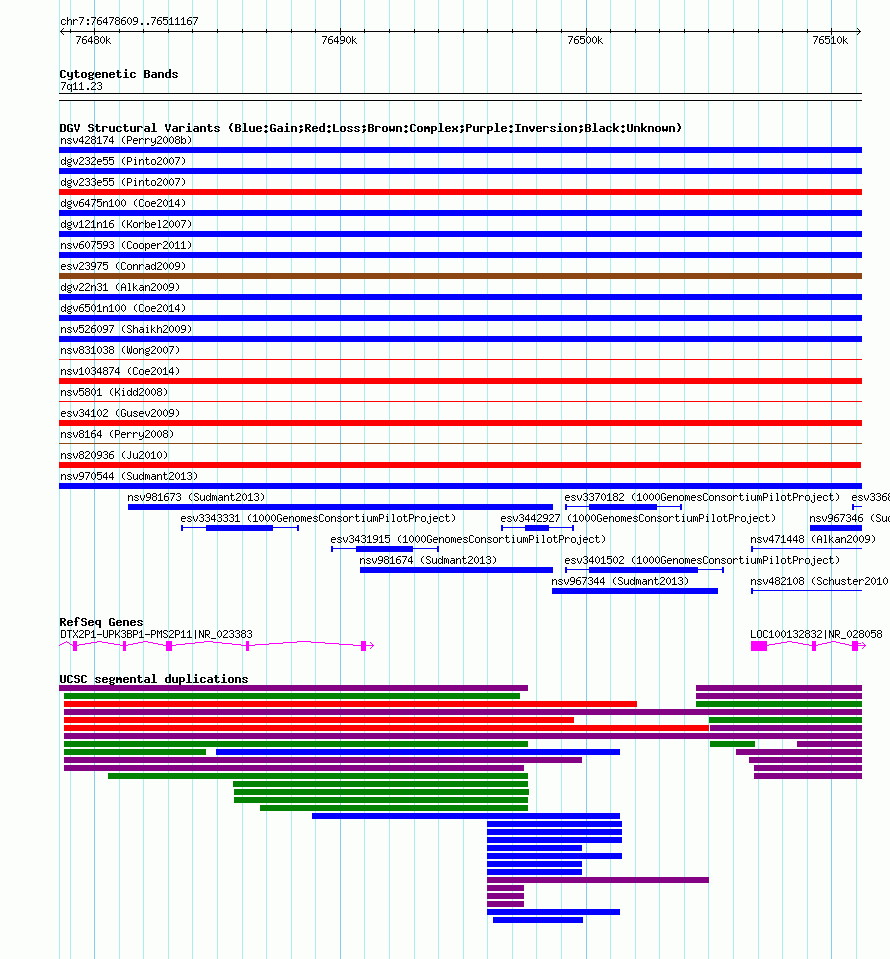Viewport: 890px width, 959px height.
Task: Click the right arrow of the coordinate ruler
Action: click(x=859, y=31)
